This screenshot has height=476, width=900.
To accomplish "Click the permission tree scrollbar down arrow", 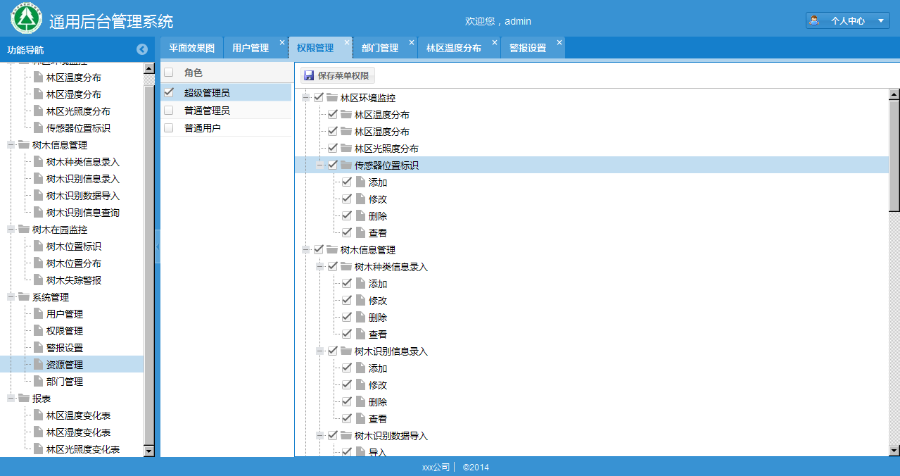I will point(894,451).
